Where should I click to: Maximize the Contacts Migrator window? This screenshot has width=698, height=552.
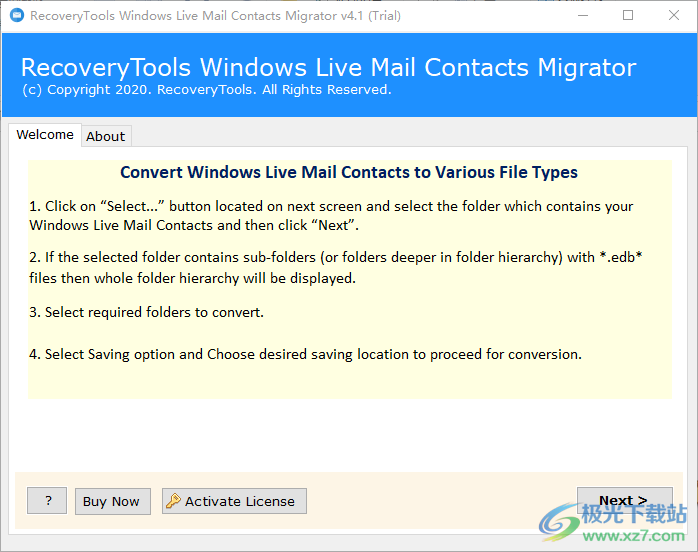(628, 16)
